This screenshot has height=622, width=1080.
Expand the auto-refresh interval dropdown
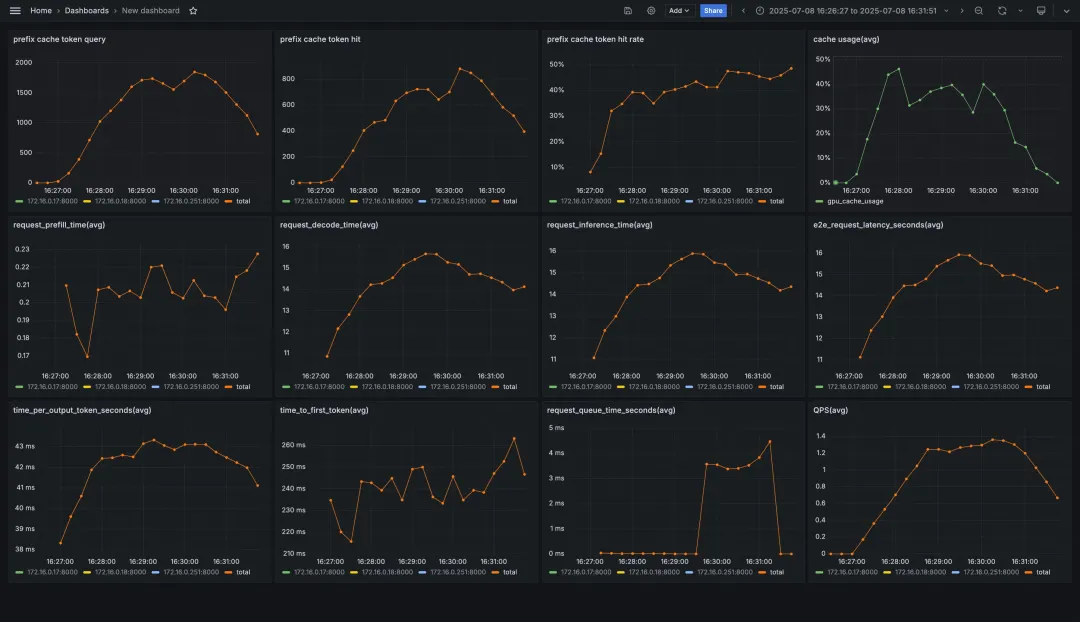point(1021,10)
